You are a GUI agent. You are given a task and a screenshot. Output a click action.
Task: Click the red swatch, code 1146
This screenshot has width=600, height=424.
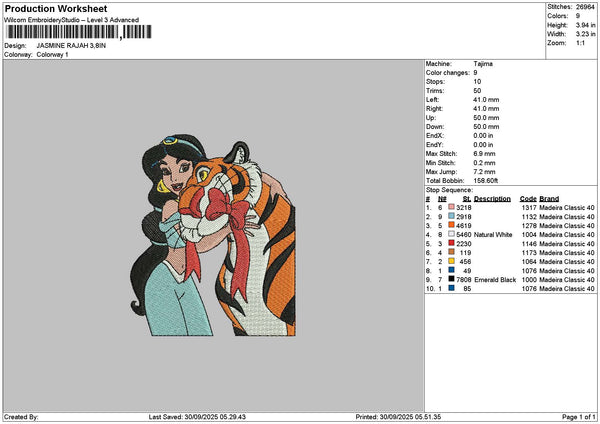tap(451, 243)
